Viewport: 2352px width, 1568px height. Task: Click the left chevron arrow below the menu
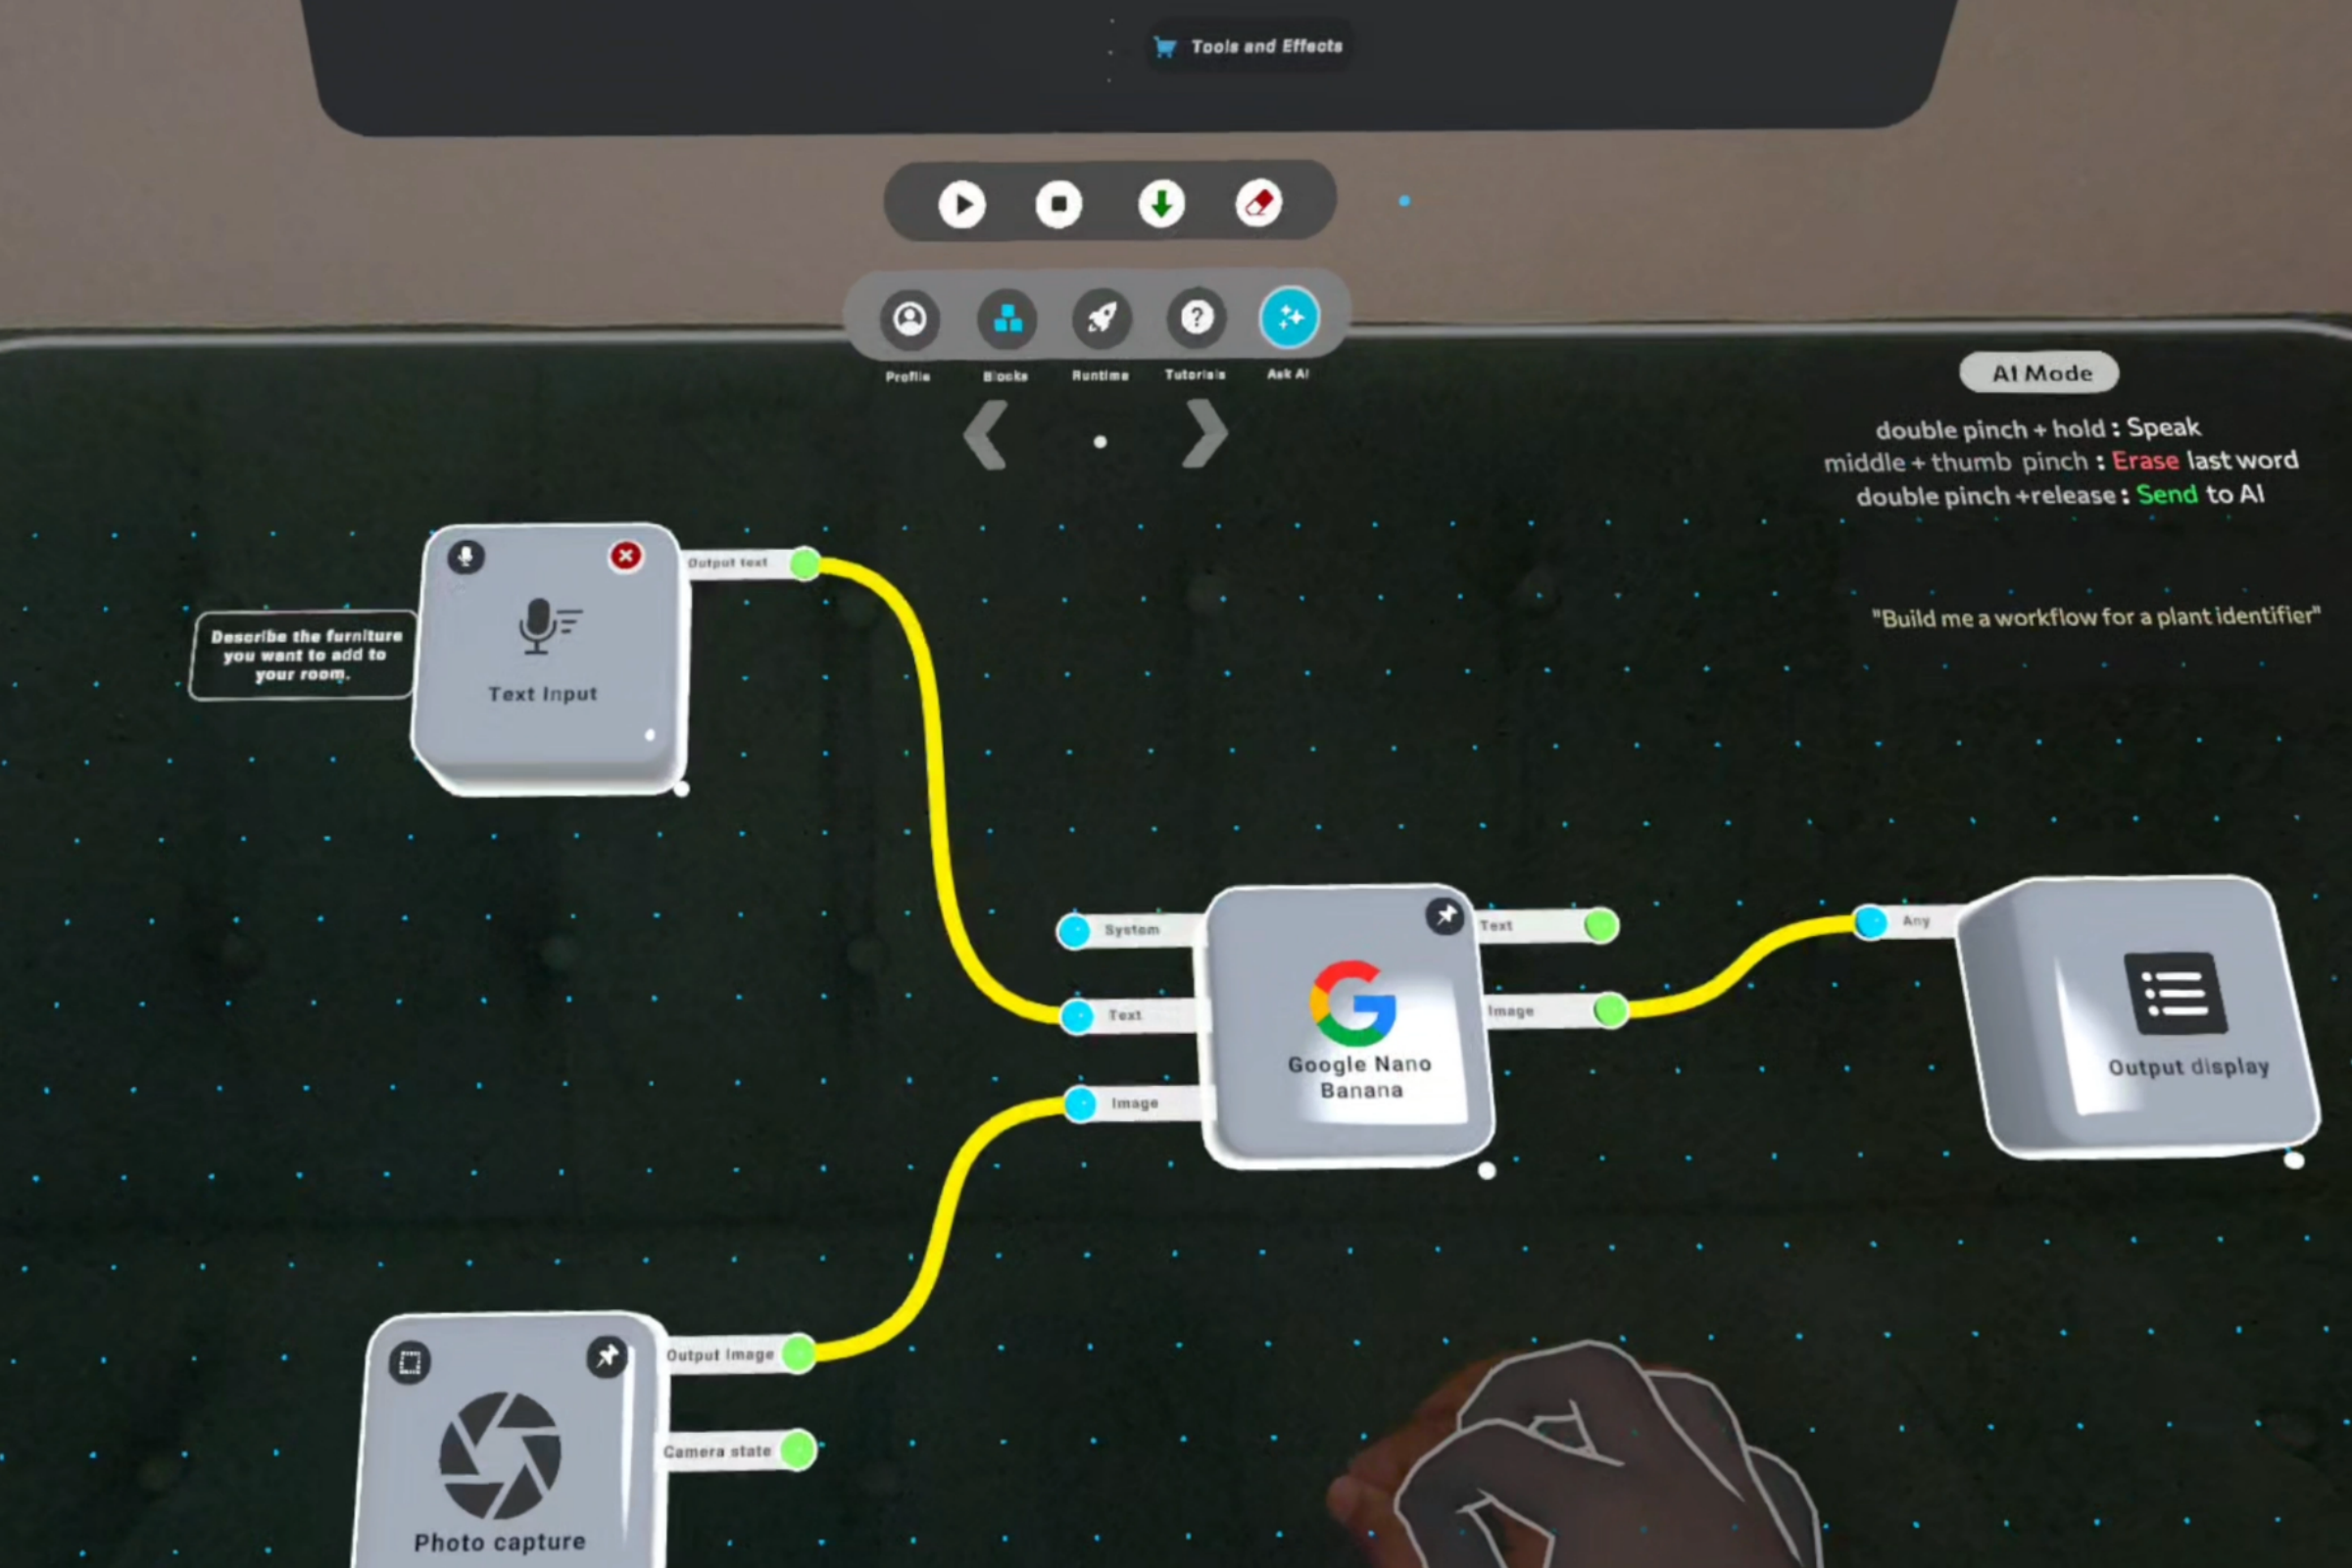pyautogui.click(x=987, y=435)
